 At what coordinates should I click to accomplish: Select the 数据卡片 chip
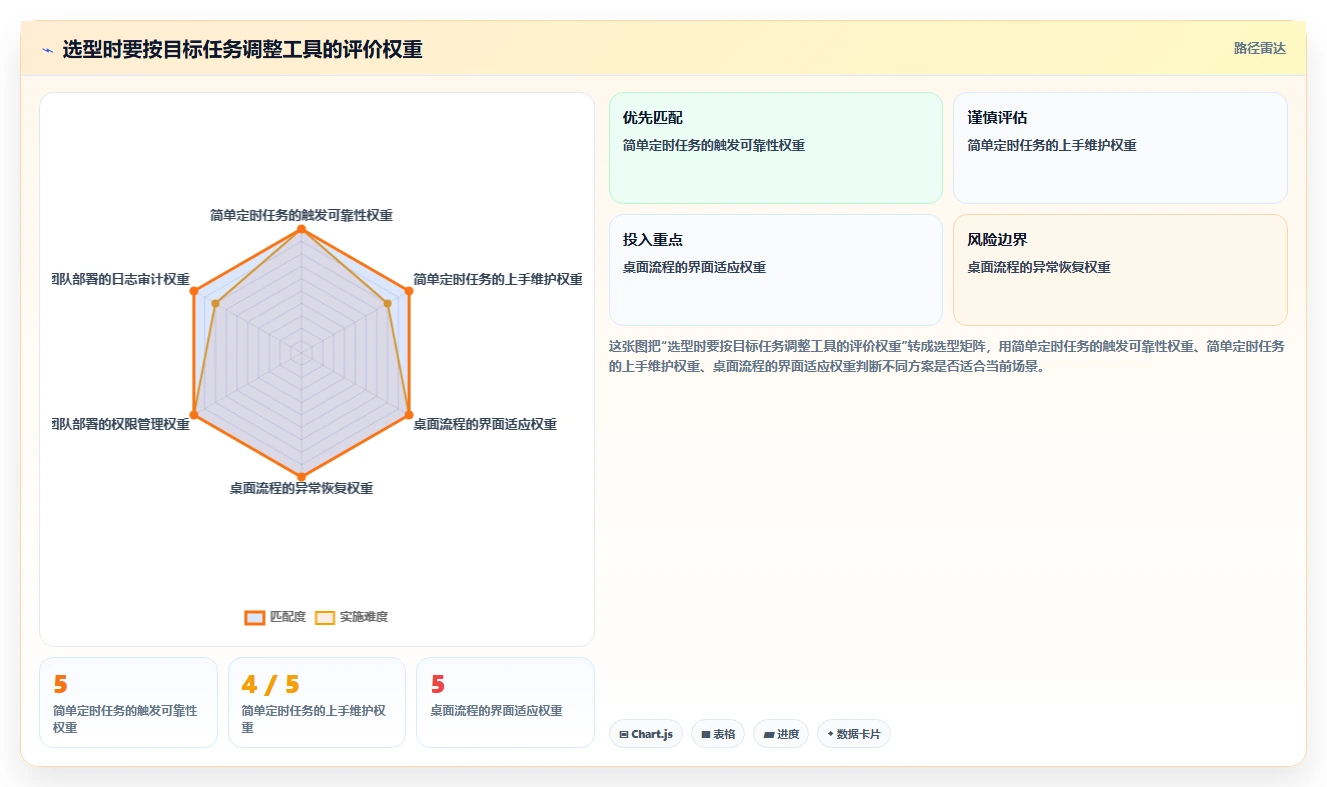coord(853,734)
